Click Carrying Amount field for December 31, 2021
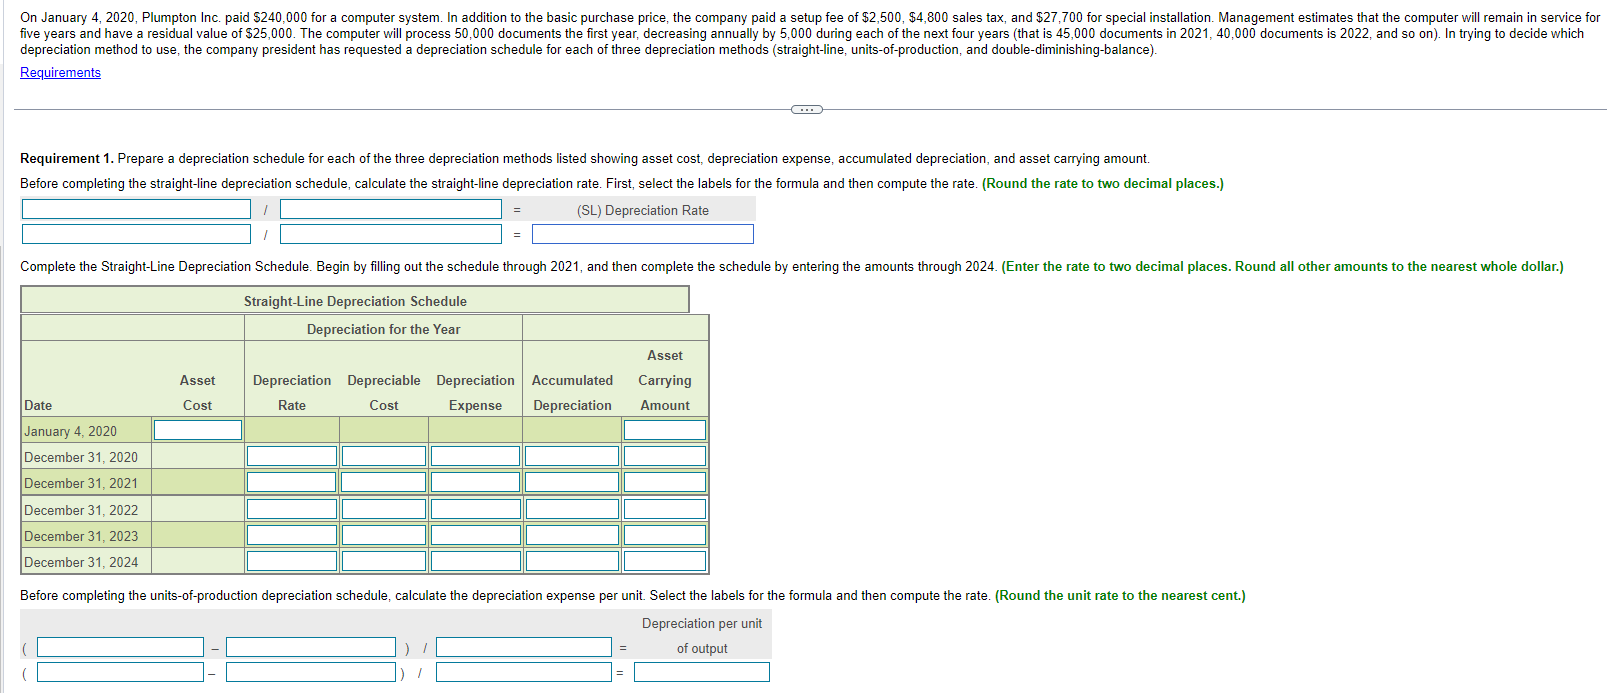 coord(665,482)
